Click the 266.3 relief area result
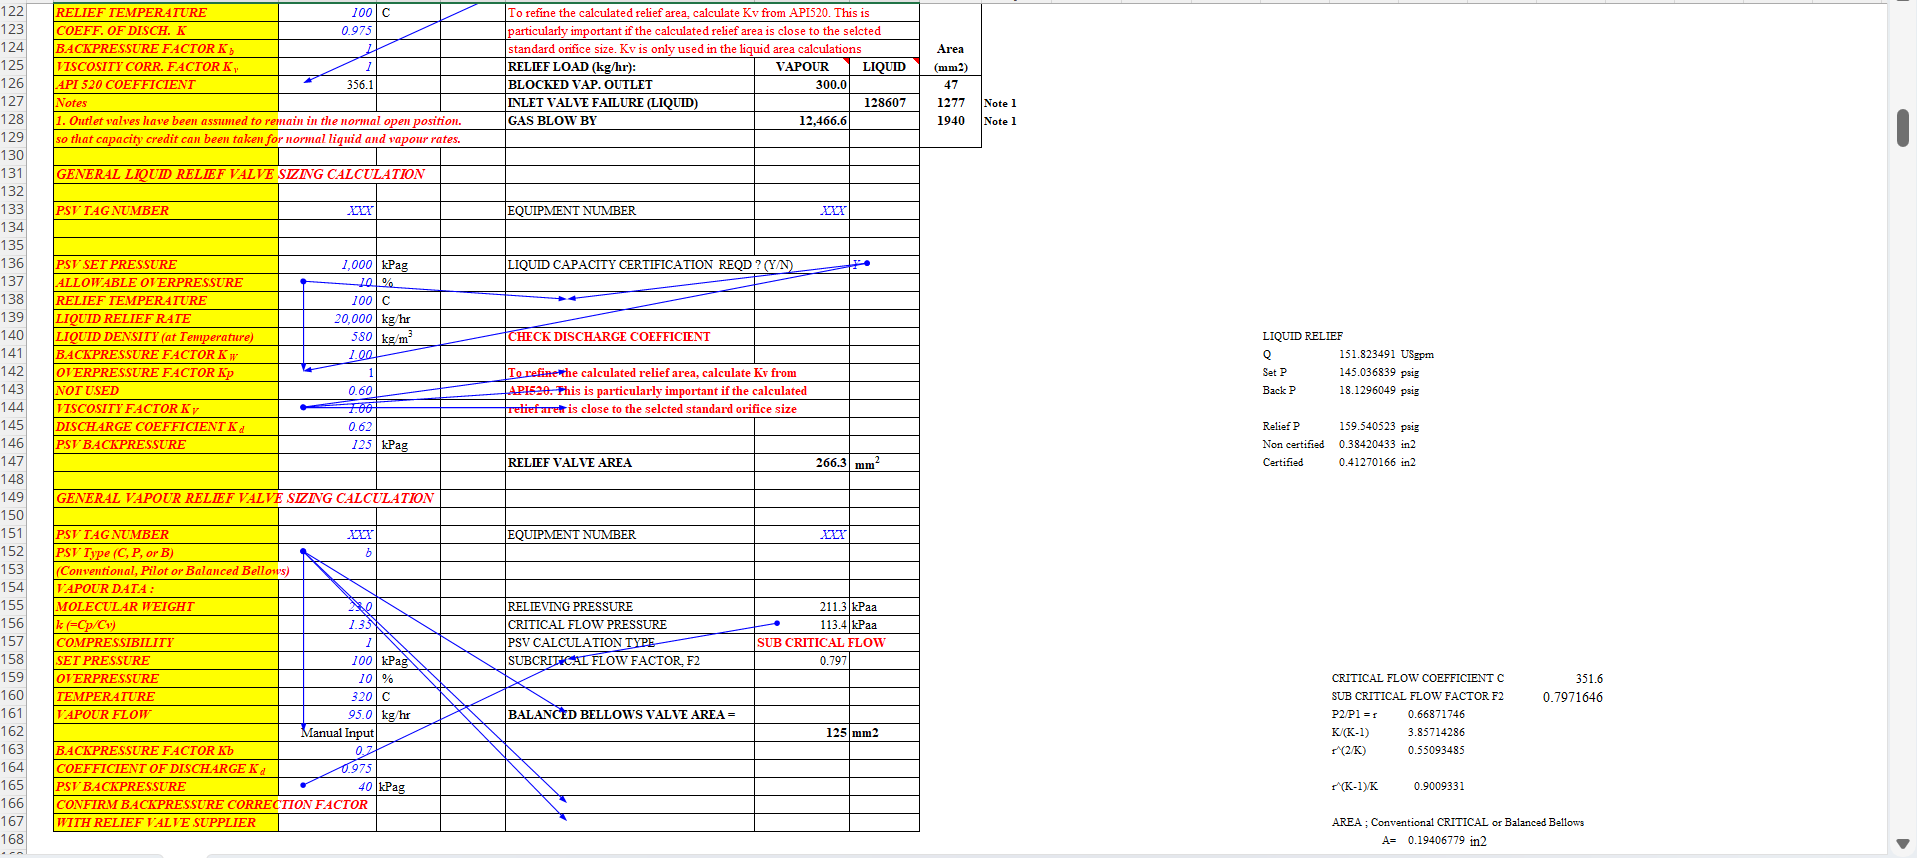 click(x=802, y=463)
